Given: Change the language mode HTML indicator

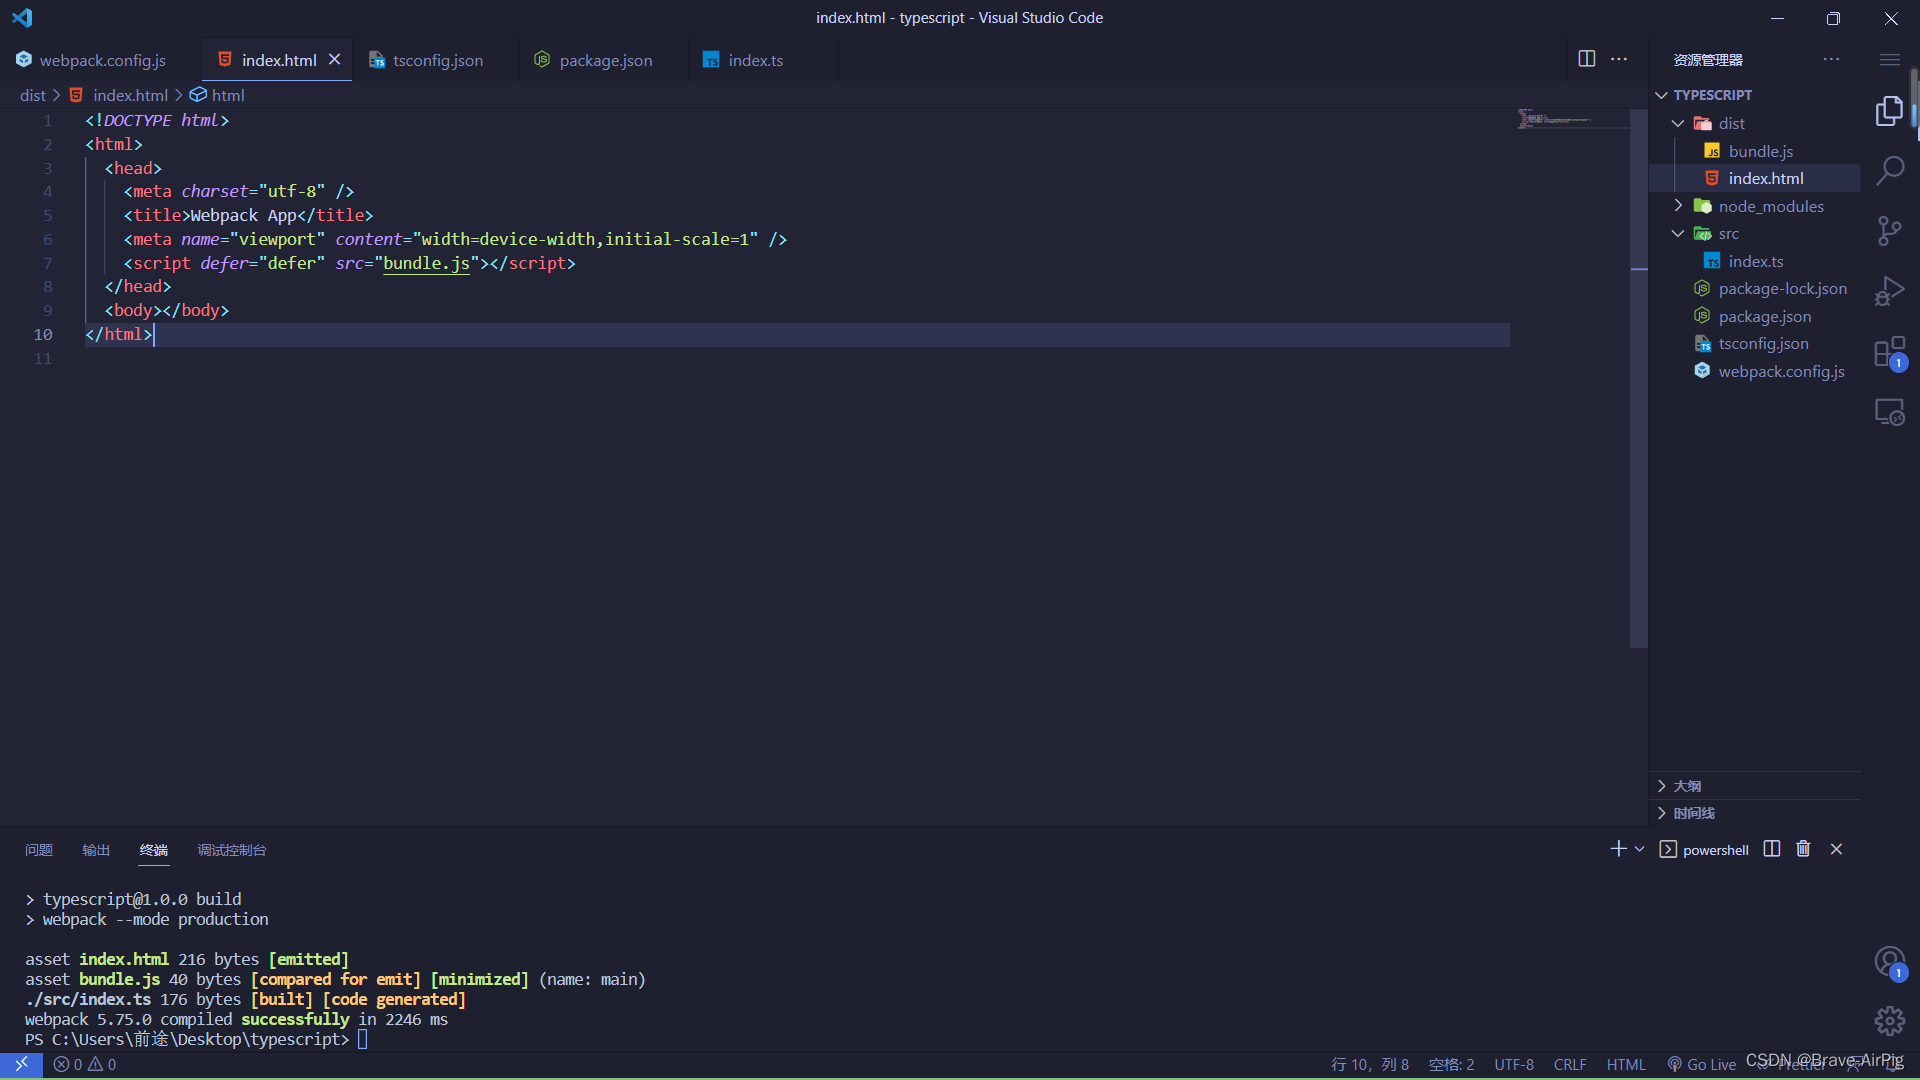Looking at the screenshot, I should pyautogui.click(x=1626, y=1065).
